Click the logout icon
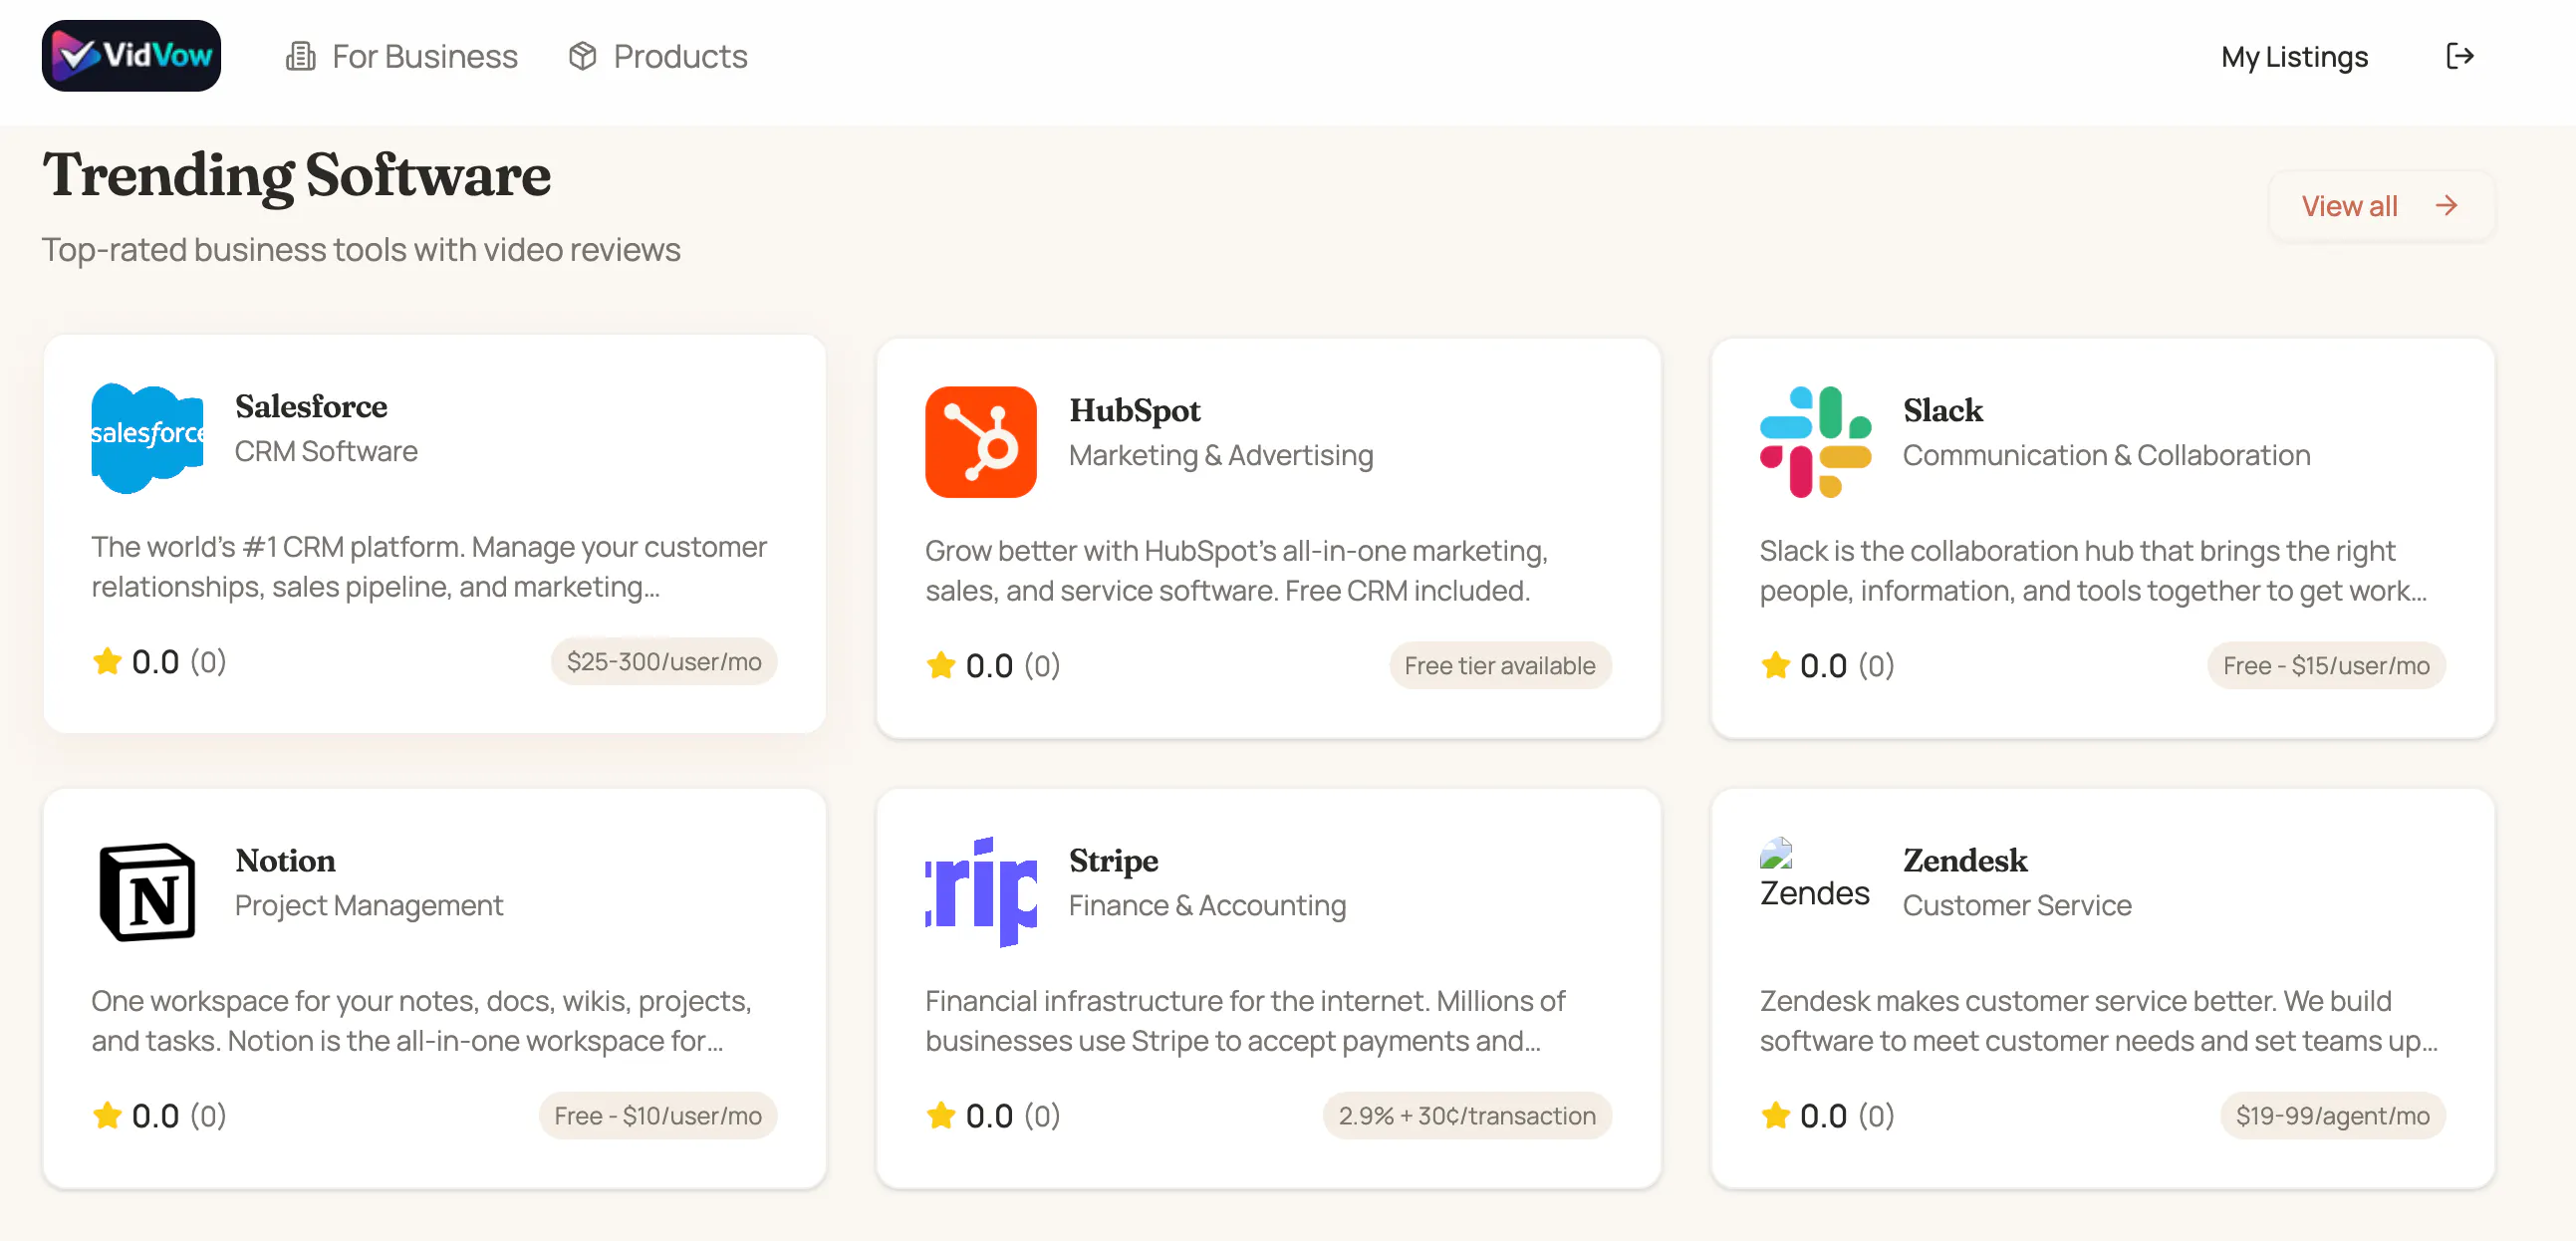 (x=2459, y=56)
